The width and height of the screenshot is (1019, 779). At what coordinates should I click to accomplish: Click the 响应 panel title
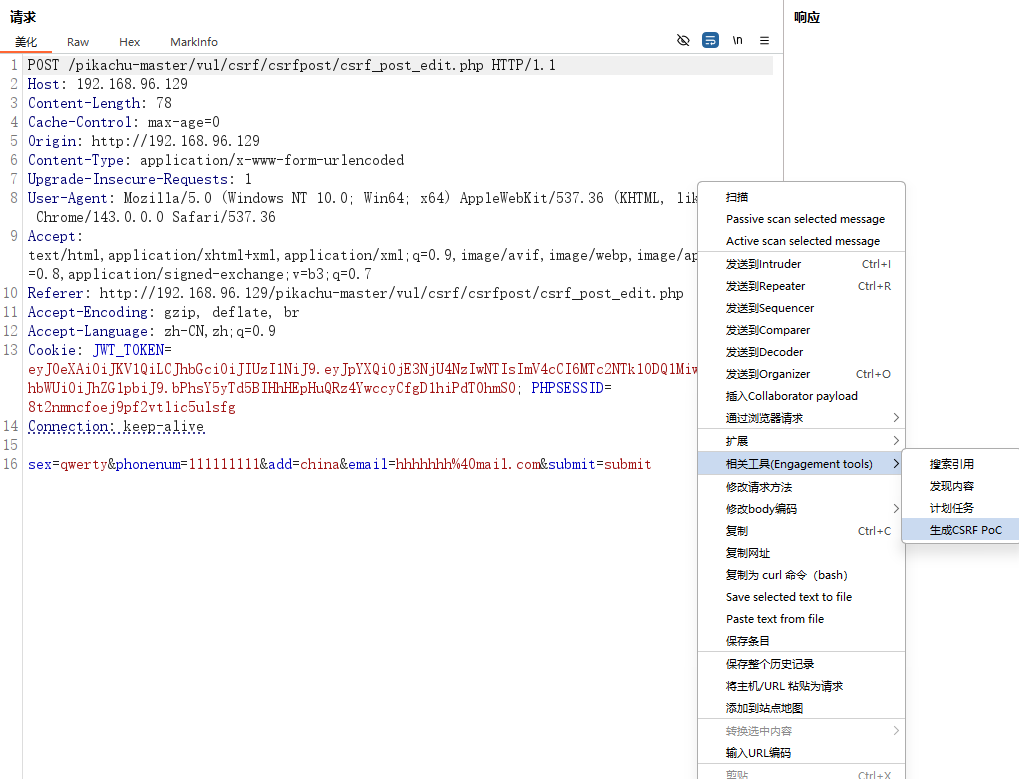coord(806,18)
